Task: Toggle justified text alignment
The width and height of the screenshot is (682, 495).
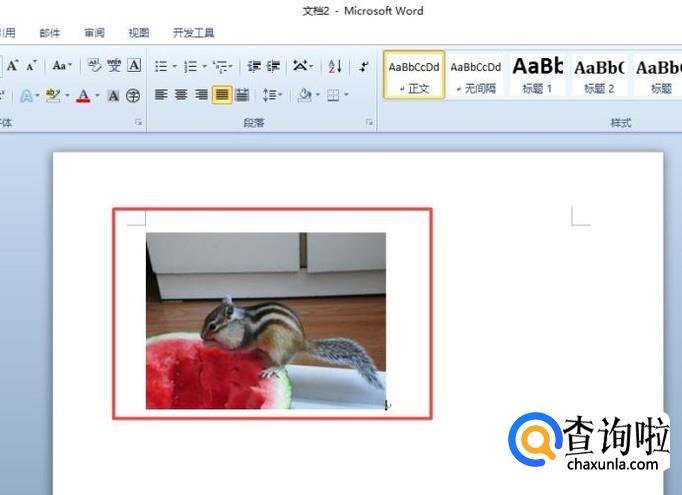Action: (x=221, y=95)
